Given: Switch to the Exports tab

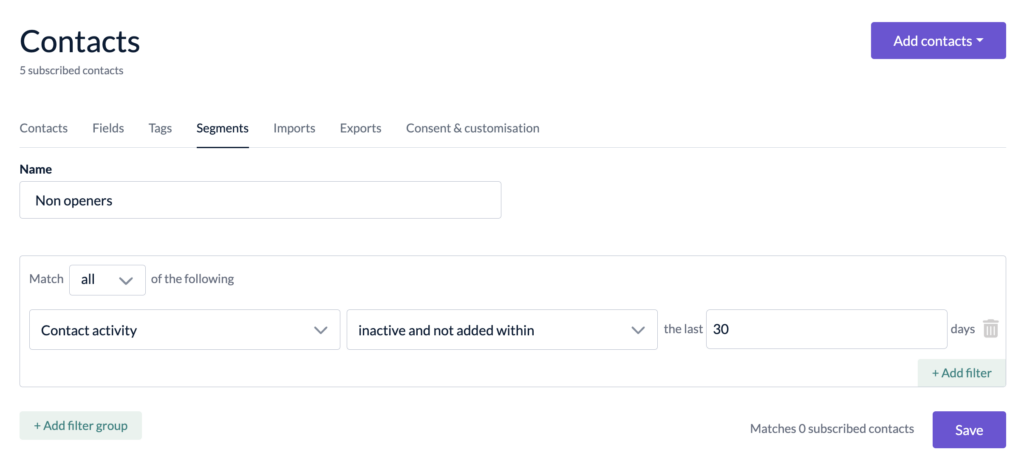Looking at the screenshot, I should [360, 128].
